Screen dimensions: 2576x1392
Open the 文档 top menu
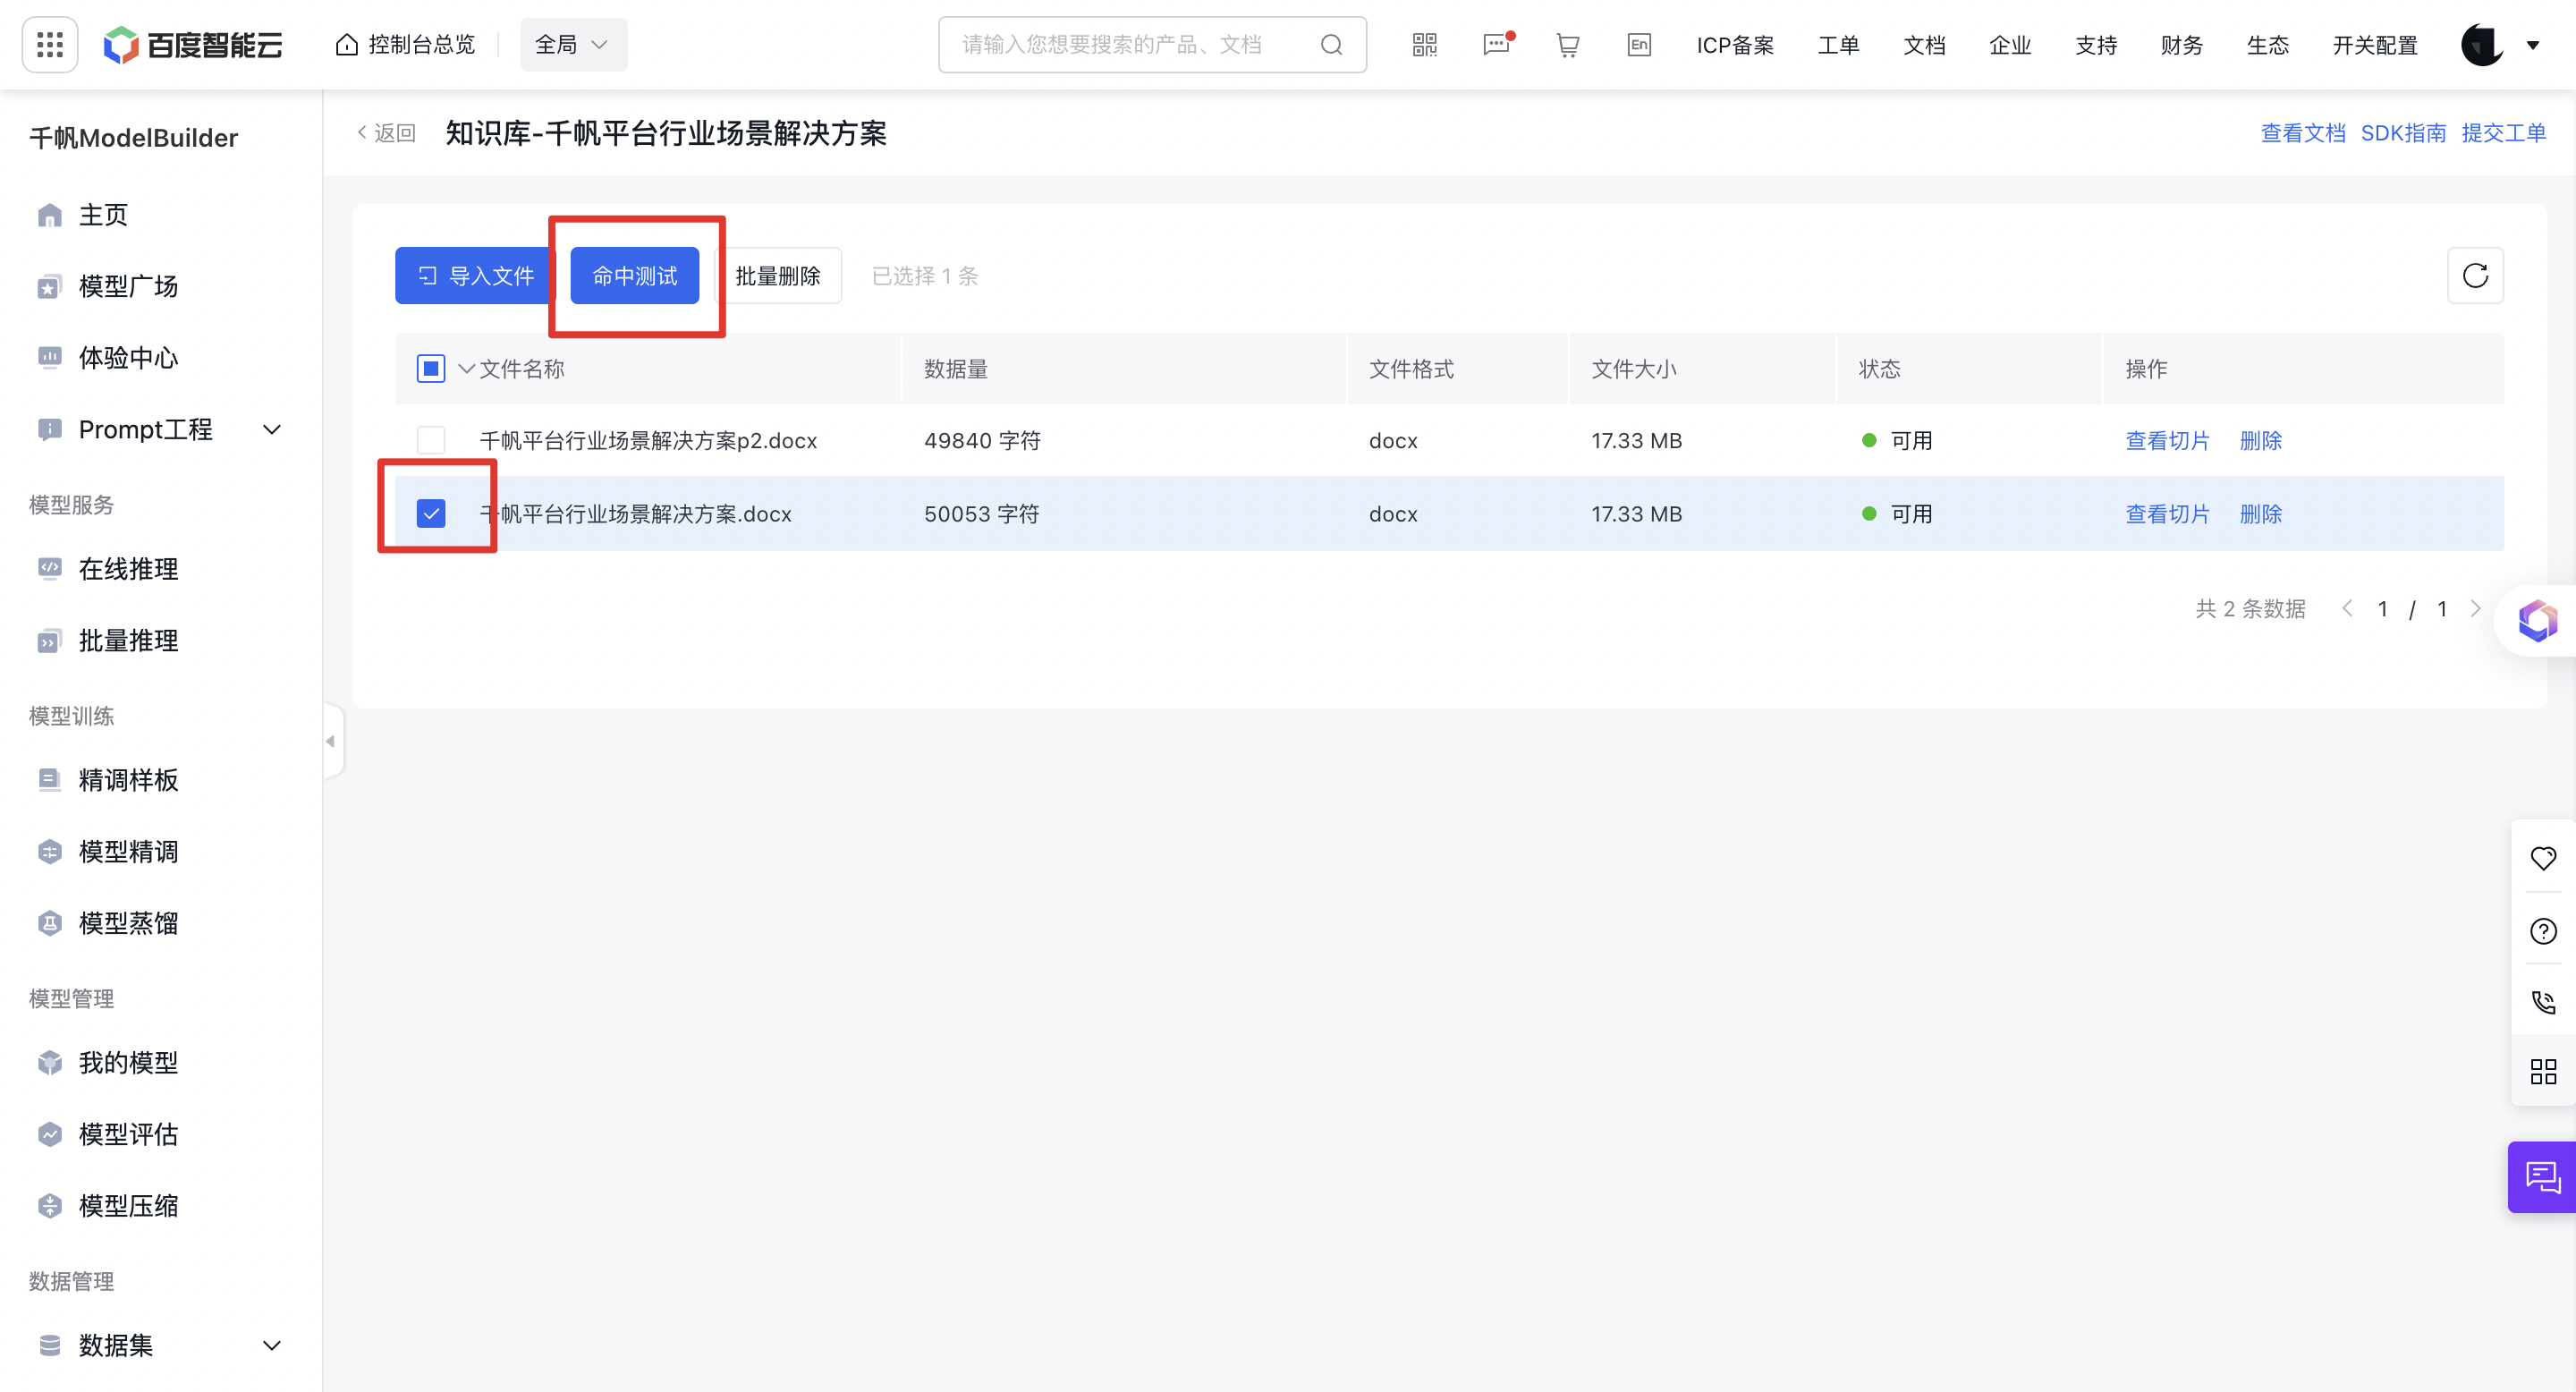tap(1924, 45)
